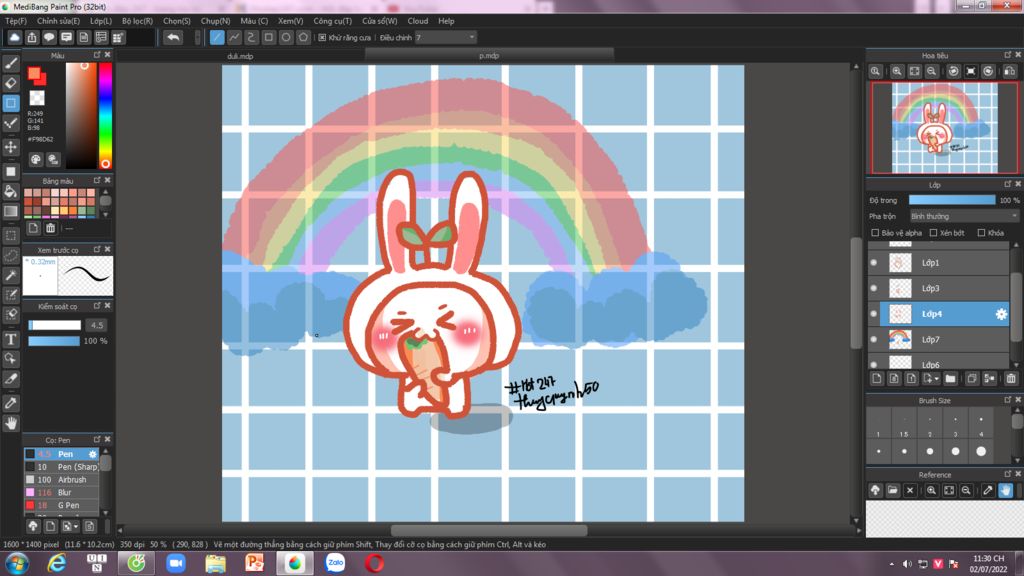Hide the Lớp7 layer
The image size is (1024, 576).
pyautogui.click(x=874, y=340)
